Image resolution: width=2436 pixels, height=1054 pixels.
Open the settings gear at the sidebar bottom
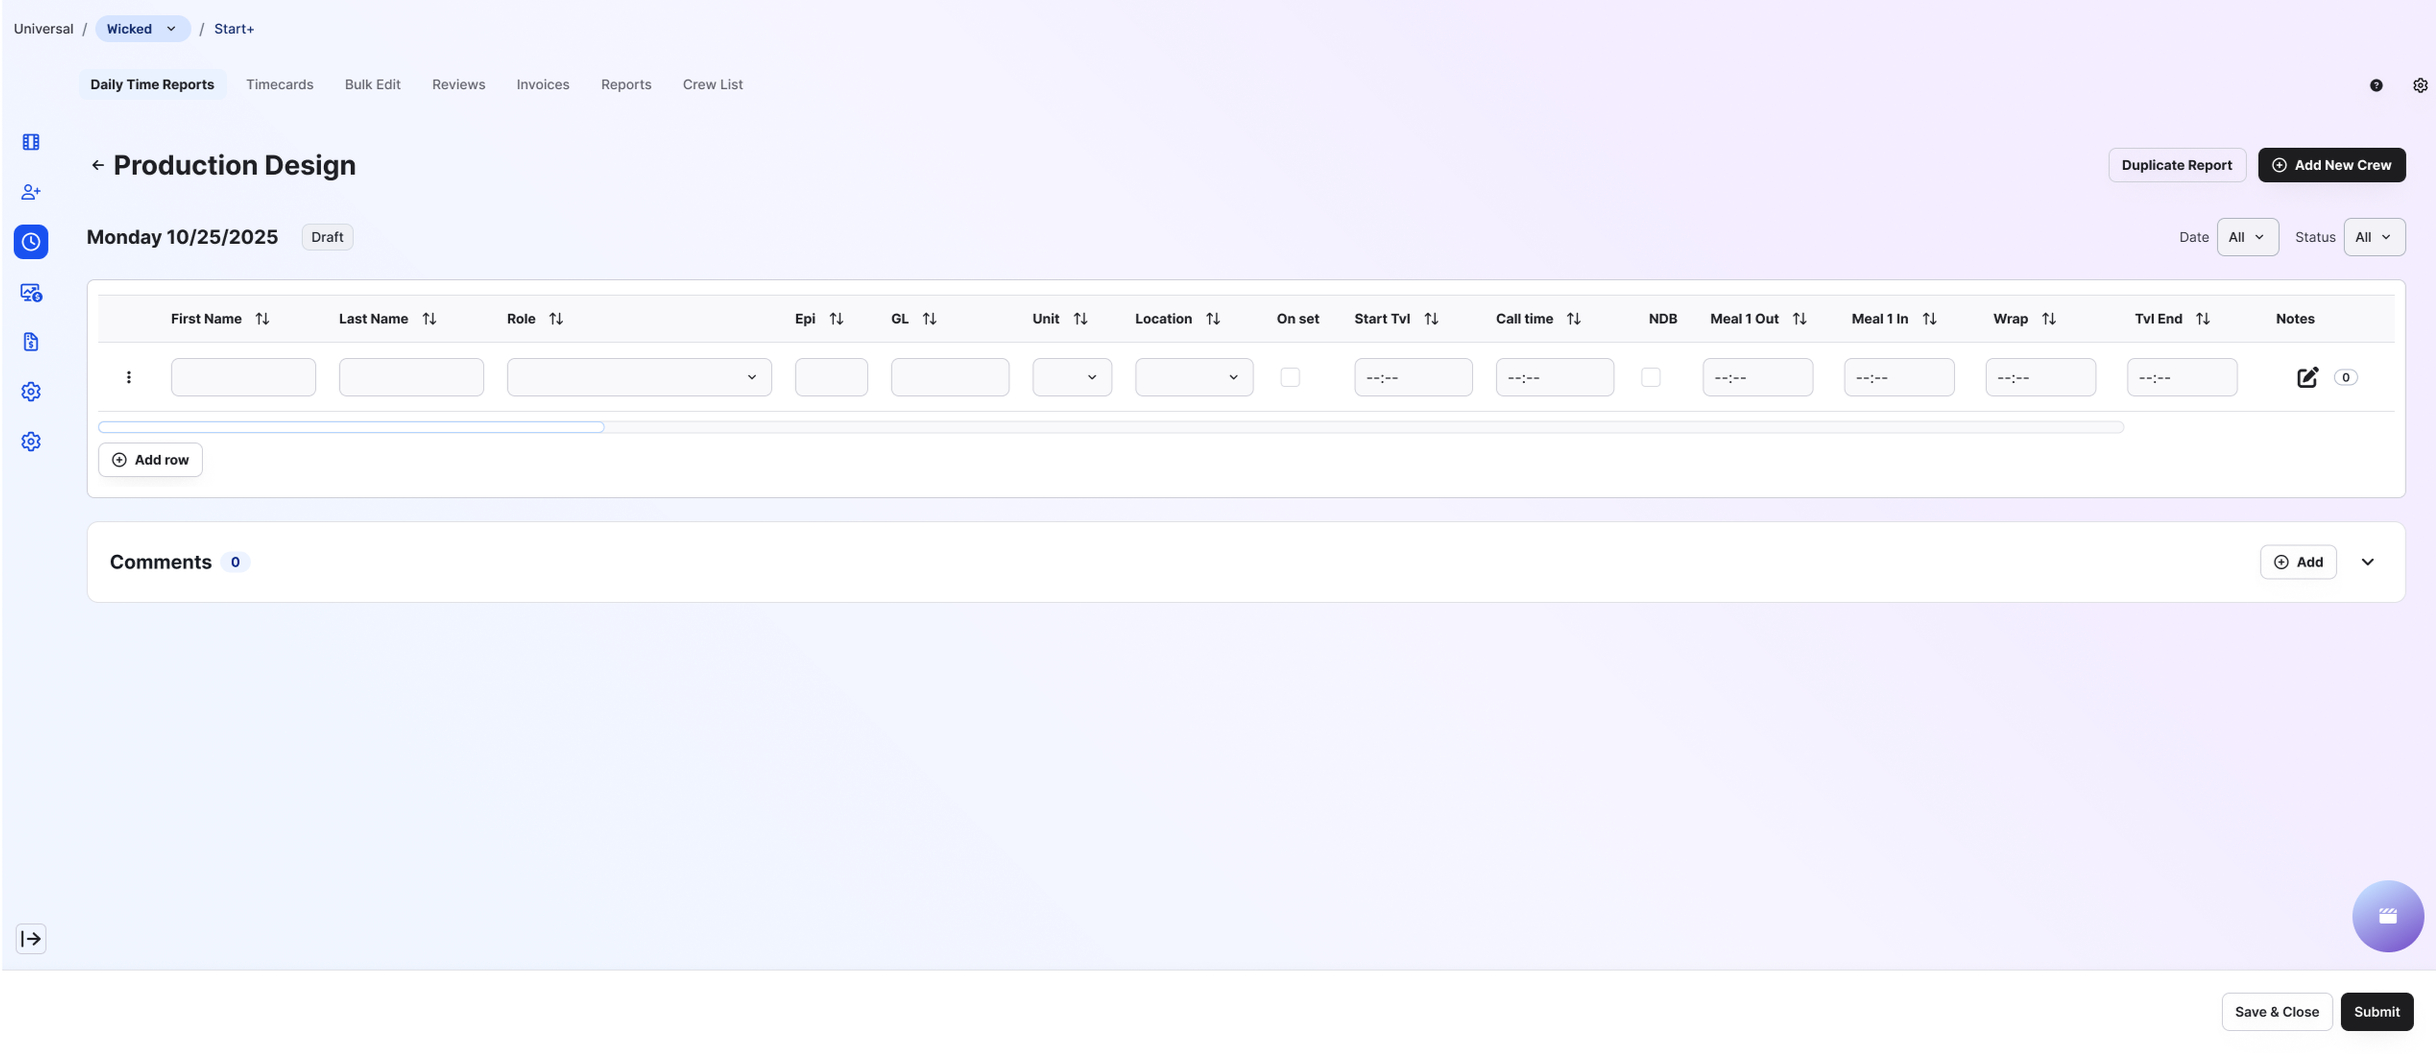pos(30,441)
